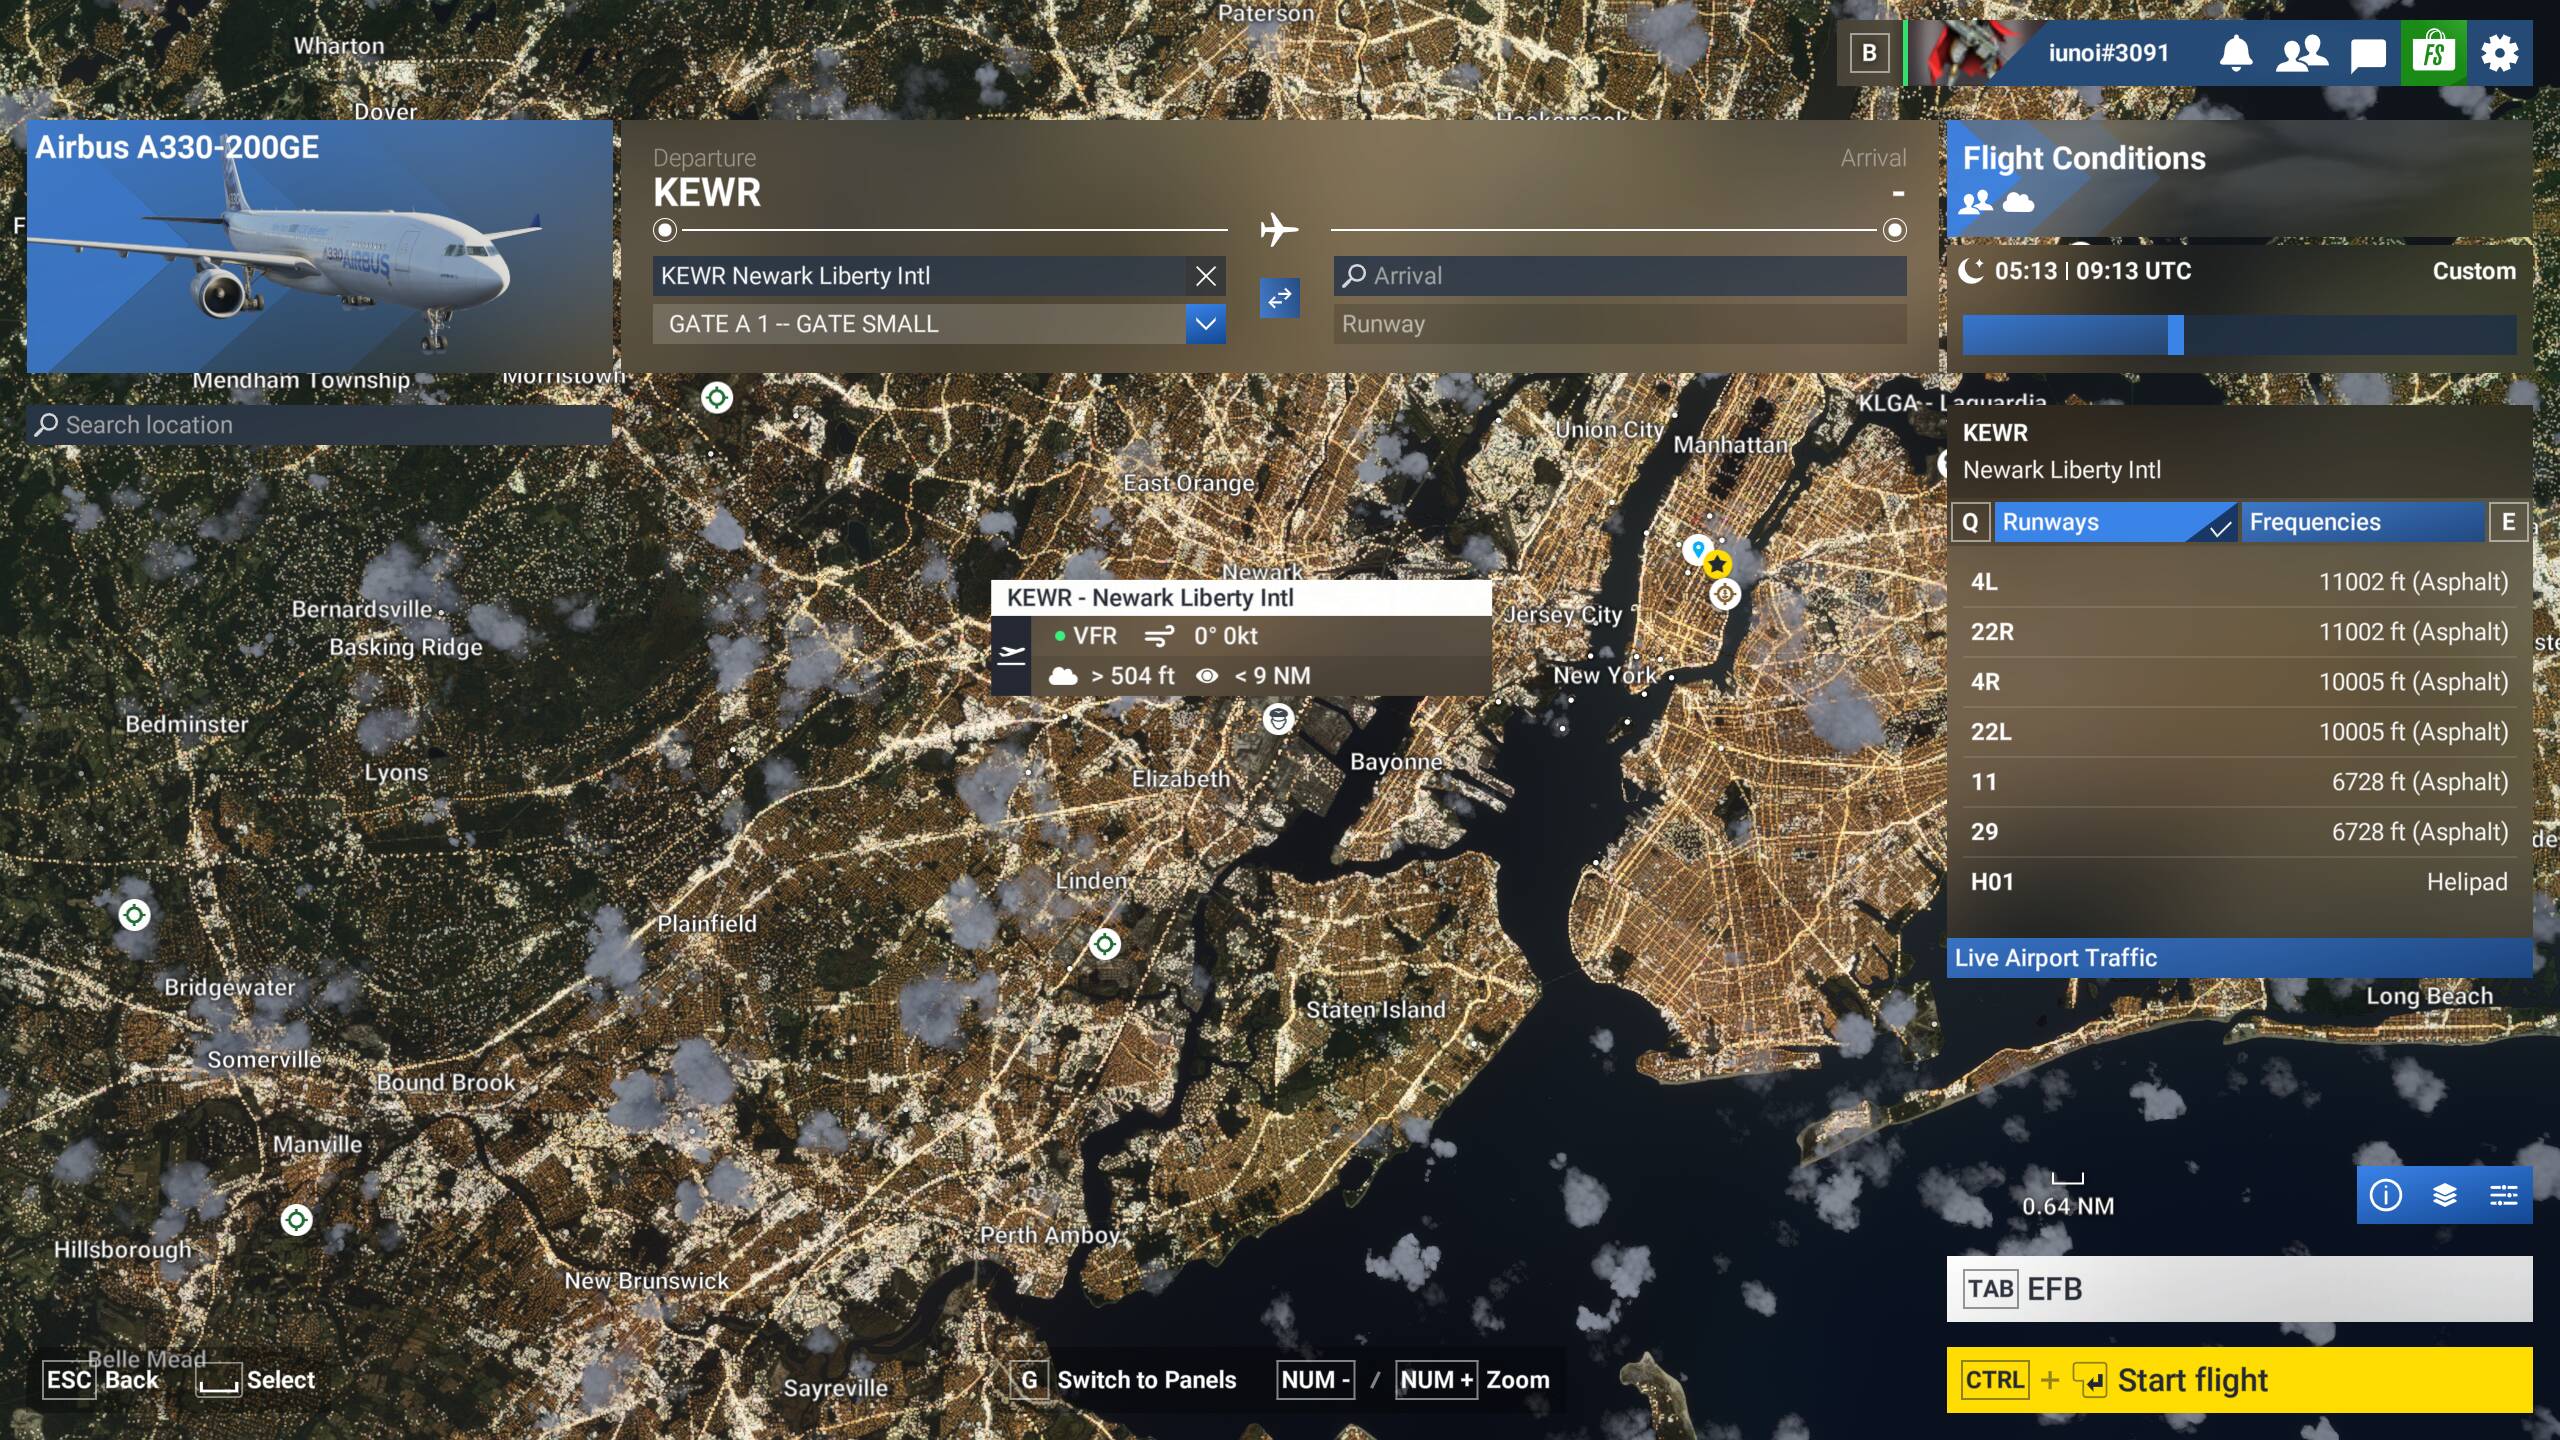The height and width of the screenshot is (1440, 2560).
Task: Open the friends list icon
Action: coord(2301,53)
